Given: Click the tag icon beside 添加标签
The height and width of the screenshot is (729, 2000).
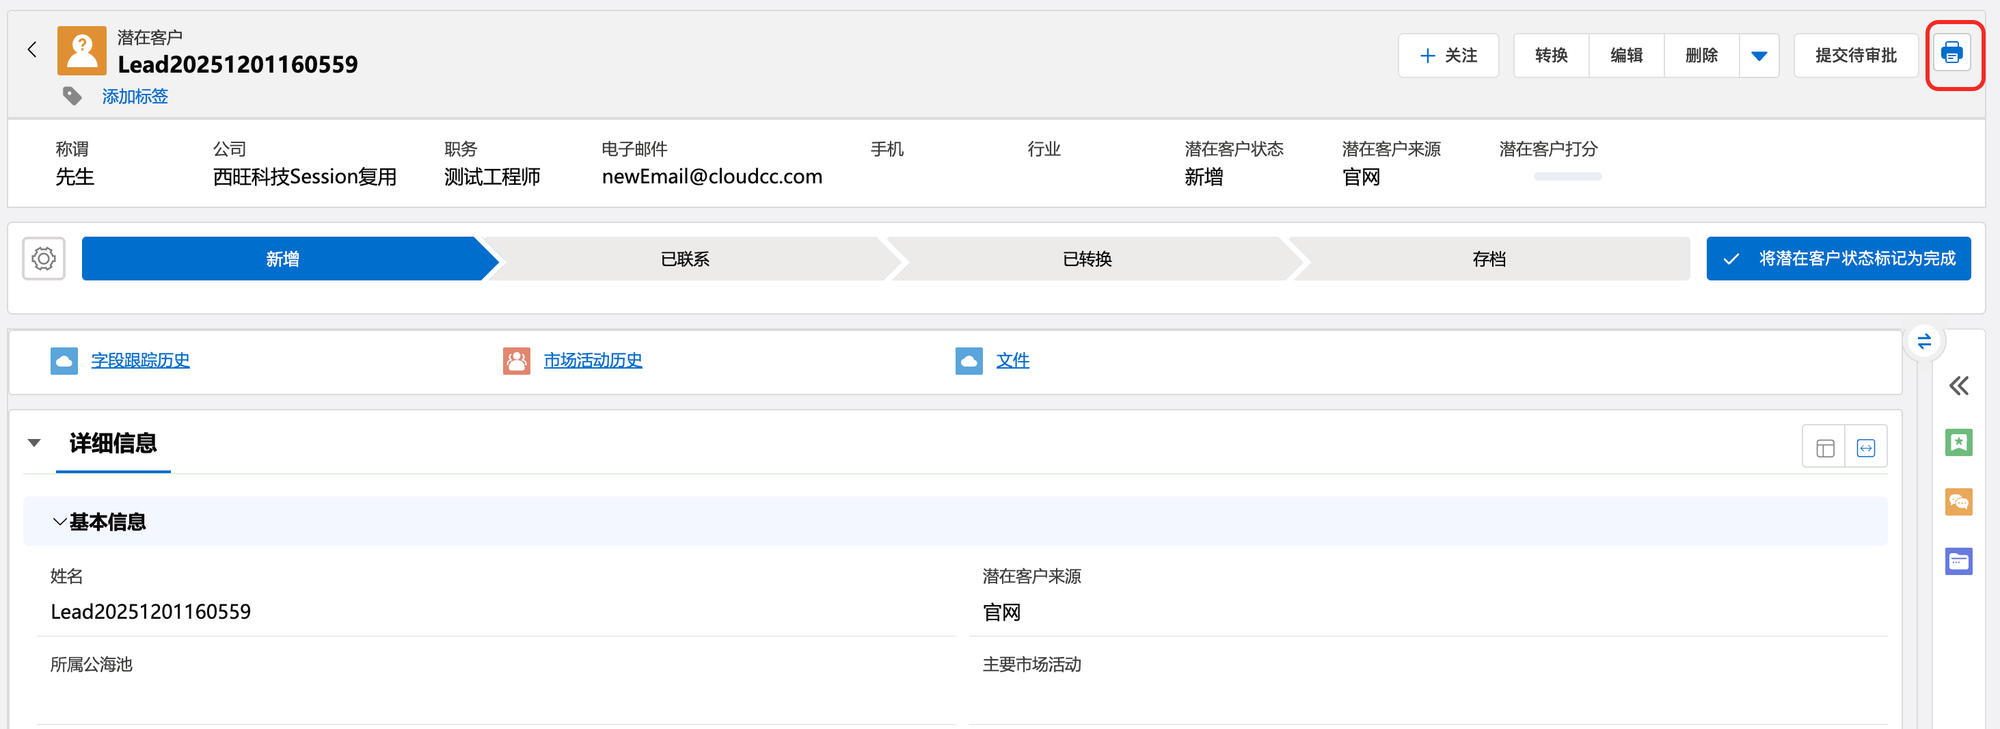Looking at the screenshot, I should click(x=72, y=96).
